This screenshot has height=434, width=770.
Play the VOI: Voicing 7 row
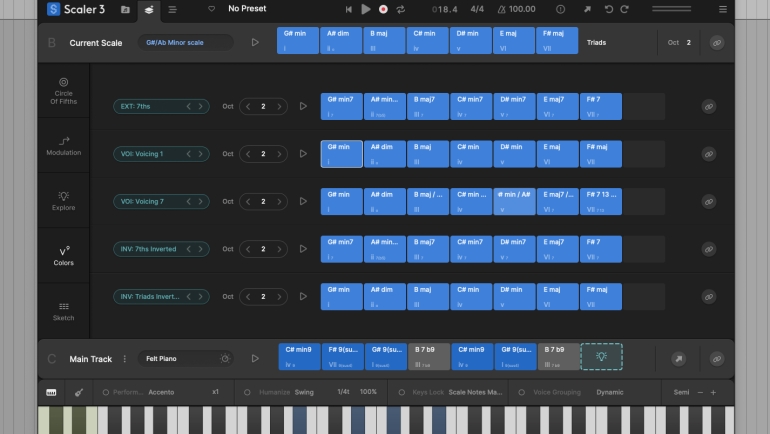303,202
